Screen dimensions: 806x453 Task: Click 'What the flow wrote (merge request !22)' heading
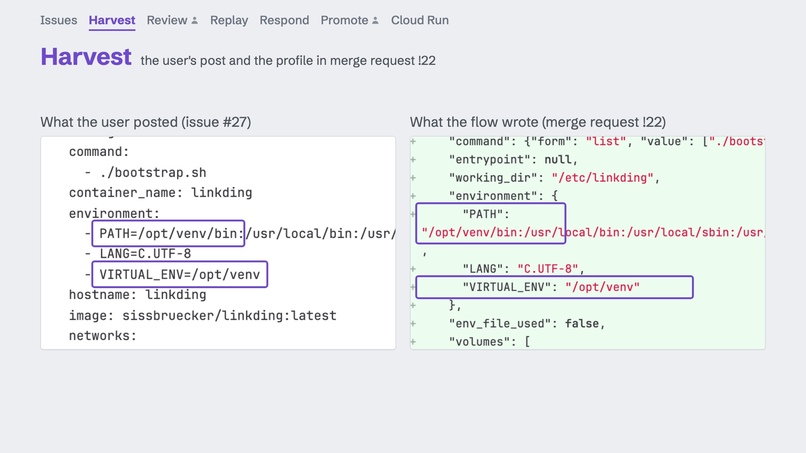(538, 122)
